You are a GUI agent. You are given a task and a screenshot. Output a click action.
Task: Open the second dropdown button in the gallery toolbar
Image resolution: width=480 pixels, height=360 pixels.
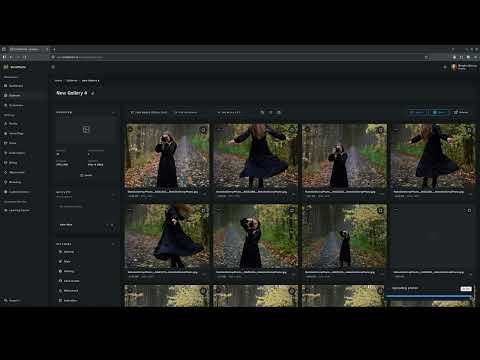coord(186,113)
